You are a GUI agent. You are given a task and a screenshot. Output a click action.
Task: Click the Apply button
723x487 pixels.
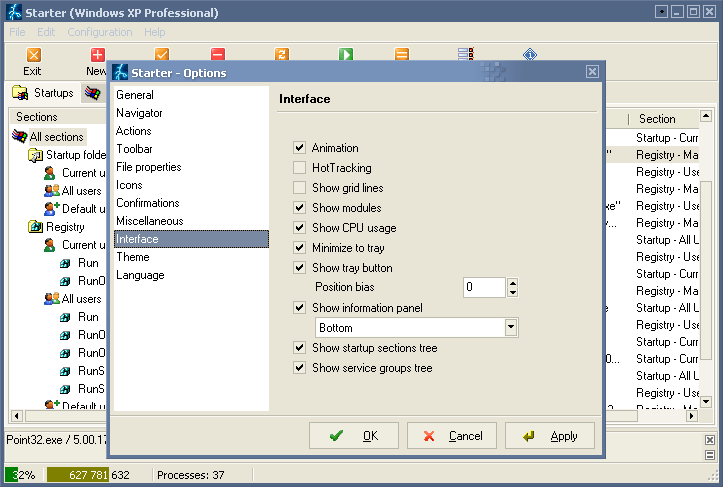point(550,435)
